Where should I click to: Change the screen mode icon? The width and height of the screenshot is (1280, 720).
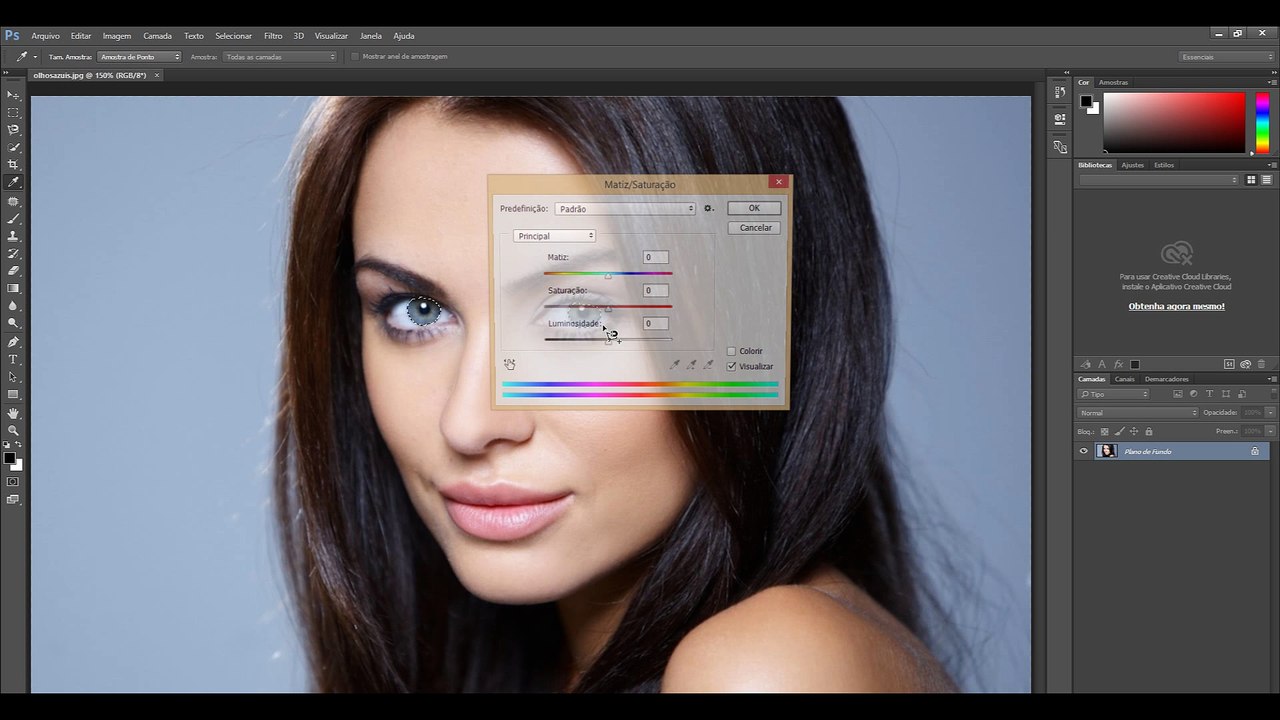click(x=13, y=499)
